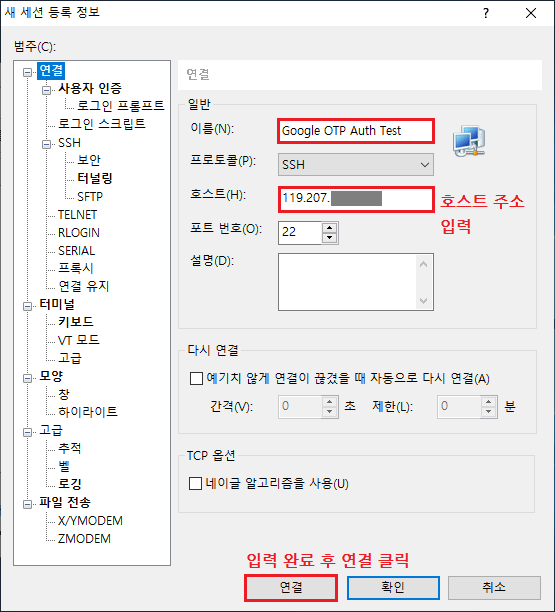Open SSH 터널링 settings
Viewport: 555px width, 612px height.
coord(95,178)
